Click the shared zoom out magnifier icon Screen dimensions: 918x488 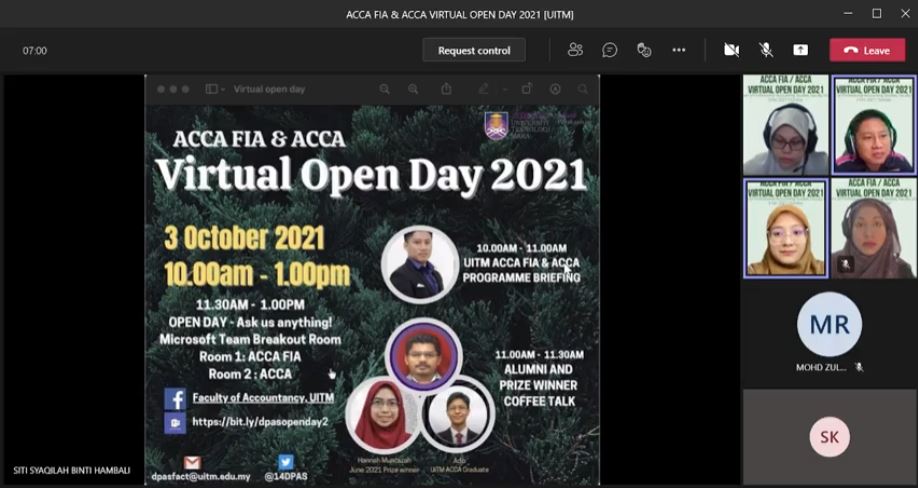[x=385, y=89]
